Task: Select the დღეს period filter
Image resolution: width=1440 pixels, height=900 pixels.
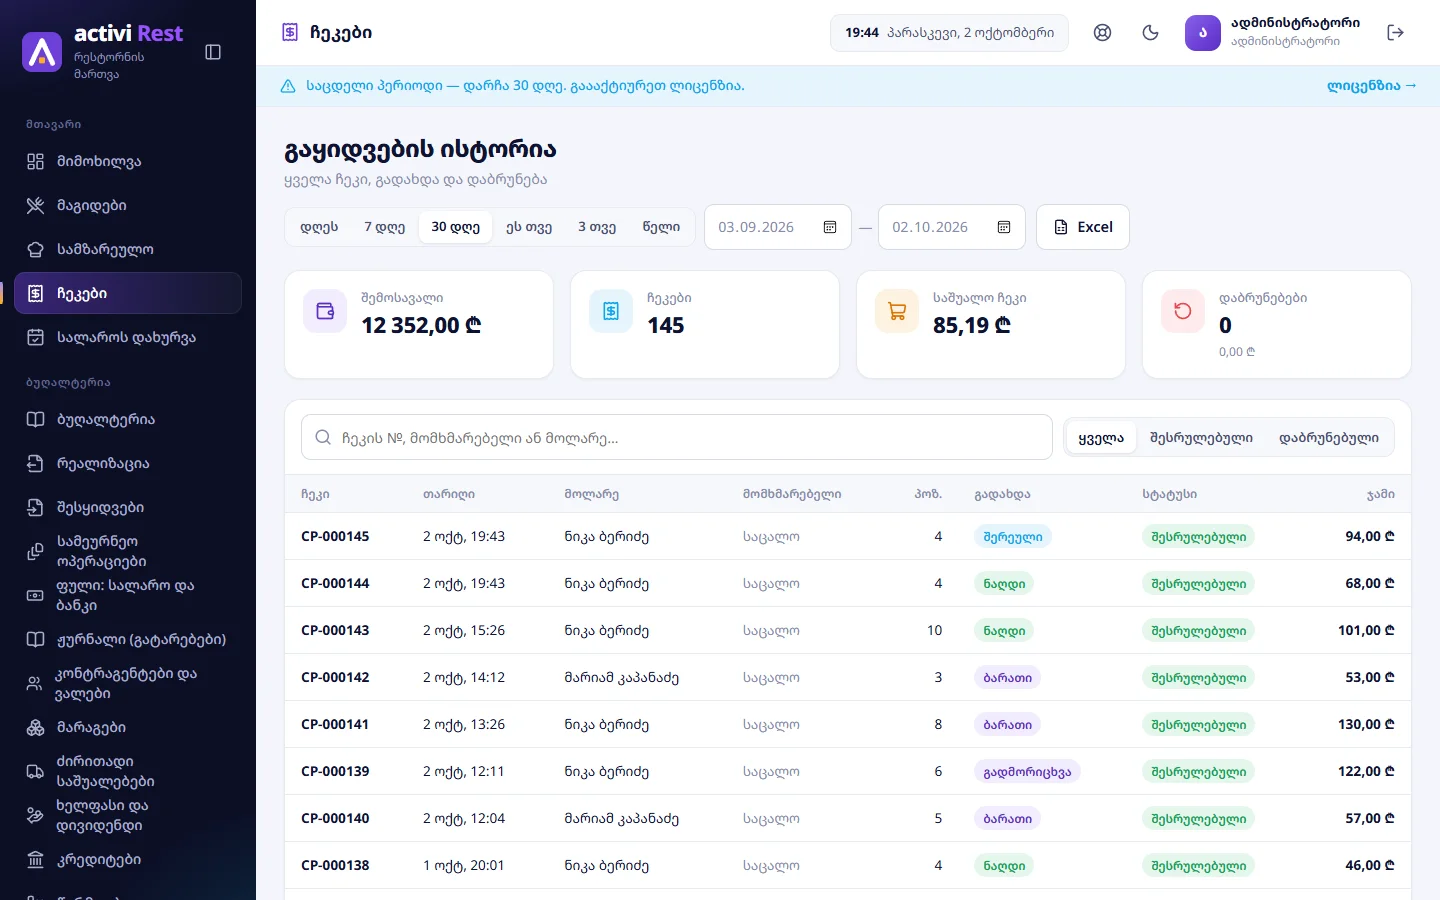Action: [x=319, y=227]
